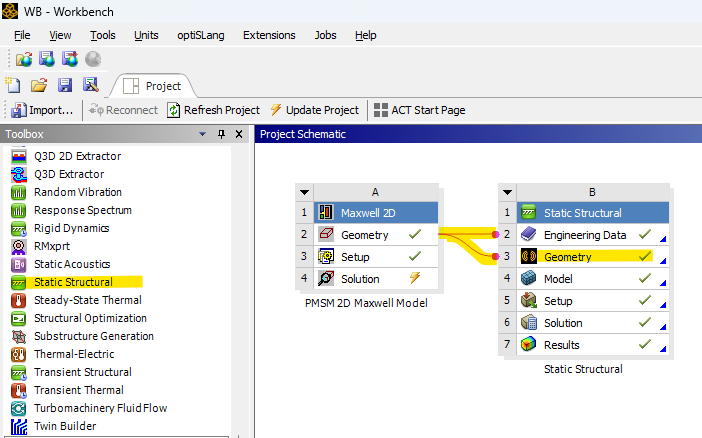Open the Toolbox panel options dropdown
The image size is (702, 438).
pyautogui.click(x=202, y=134)
